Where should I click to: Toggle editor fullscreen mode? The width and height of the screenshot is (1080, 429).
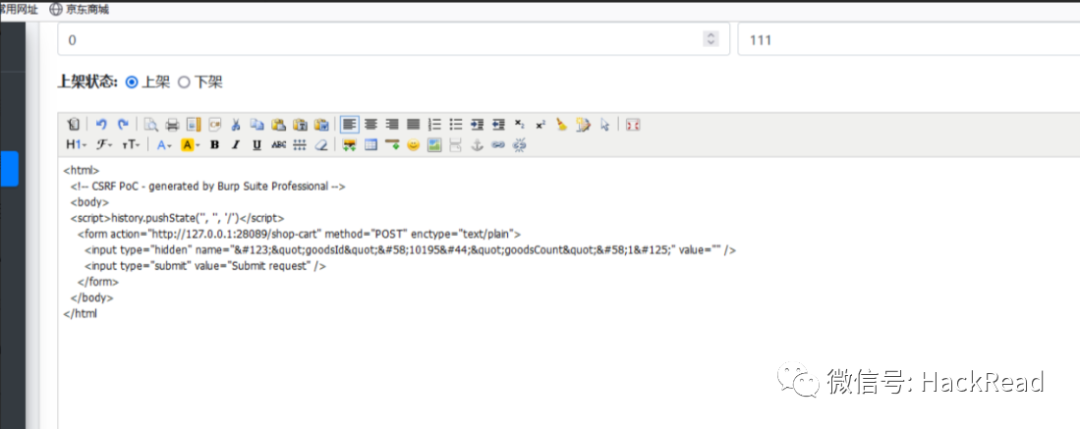pyautogui.click(x=633, y=125)
